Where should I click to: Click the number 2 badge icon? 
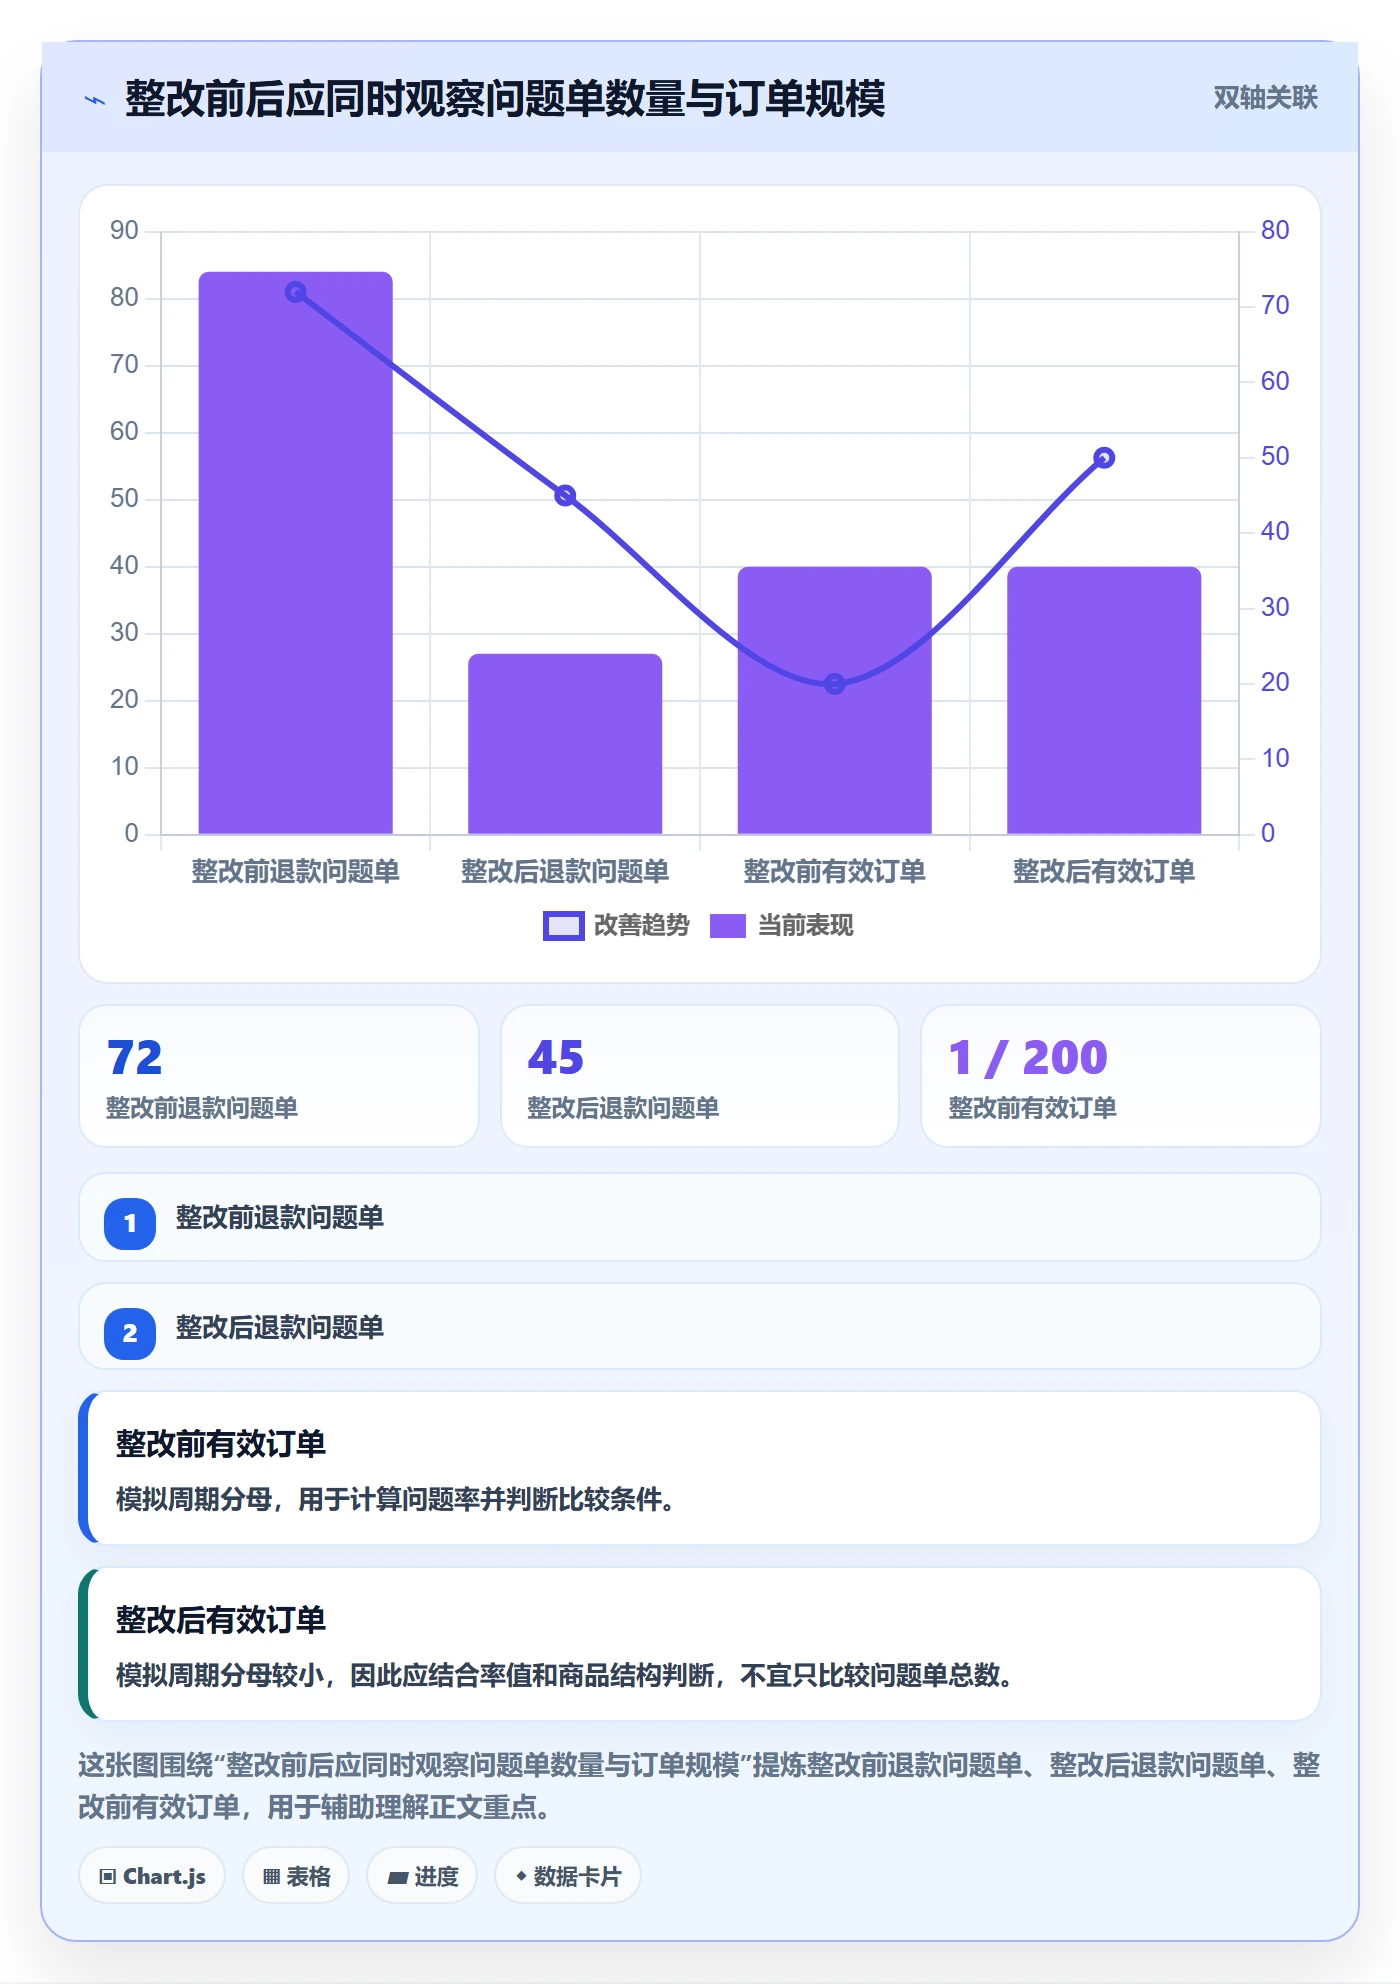pyautogui.click(x=130, y=1333)
